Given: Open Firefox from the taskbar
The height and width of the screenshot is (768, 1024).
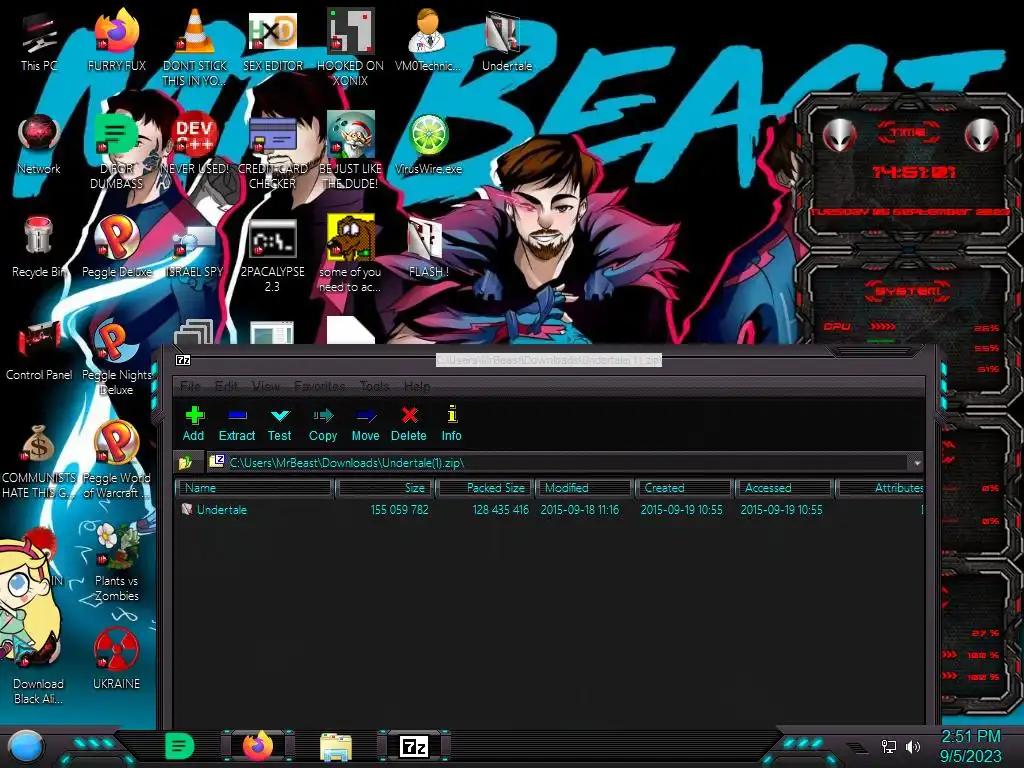Looking at the screenshot, I should tap(258, 746).
